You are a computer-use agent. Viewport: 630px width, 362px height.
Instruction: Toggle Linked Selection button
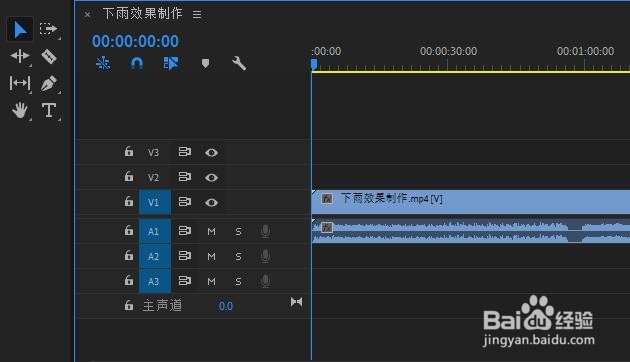tap(171, 63)
